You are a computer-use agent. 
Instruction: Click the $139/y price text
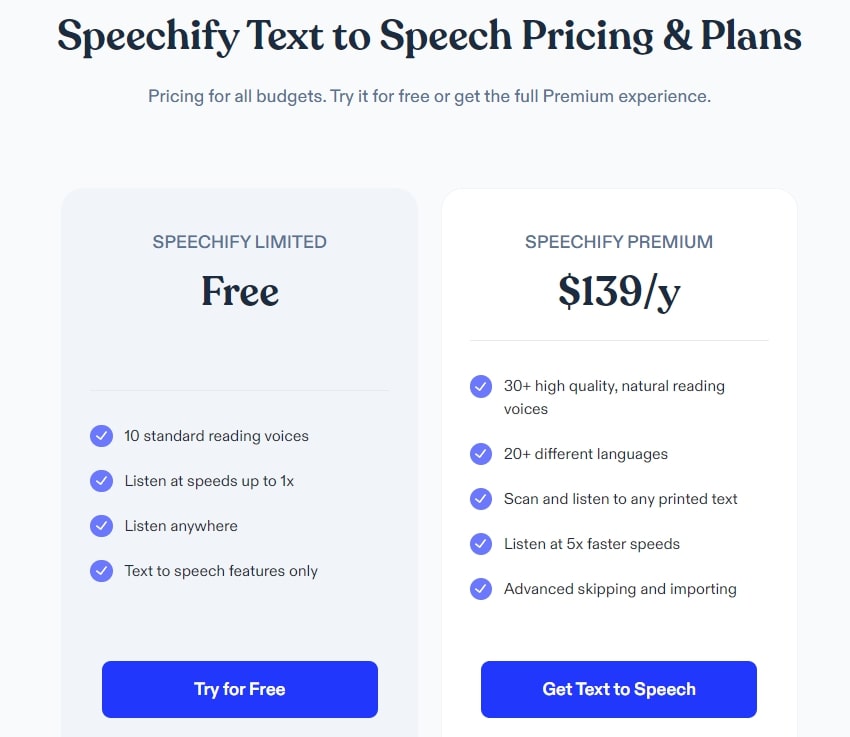coord(619,291)
